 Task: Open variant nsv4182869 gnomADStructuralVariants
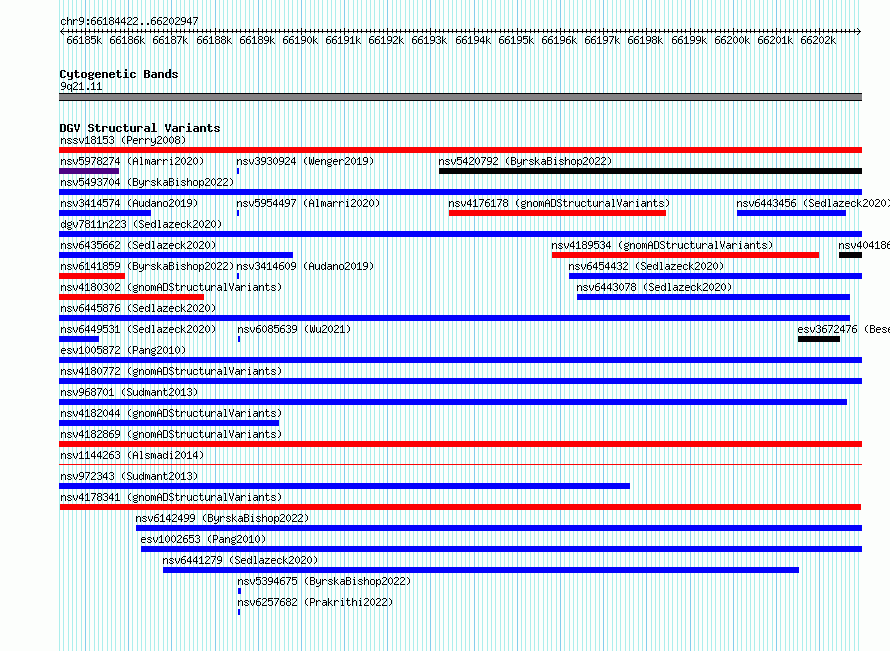[x=171, y=434]
